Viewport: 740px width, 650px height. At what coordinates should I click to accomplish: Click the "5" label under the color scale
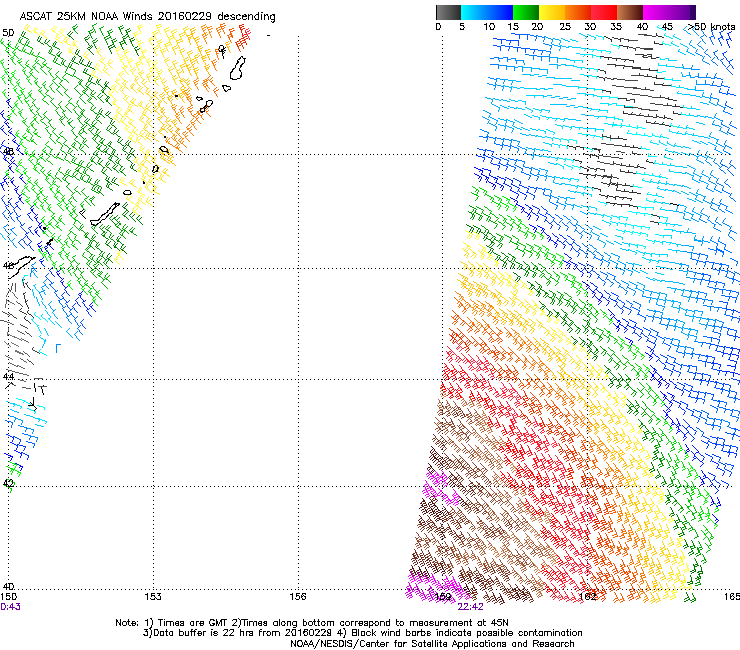pos(462,27)
